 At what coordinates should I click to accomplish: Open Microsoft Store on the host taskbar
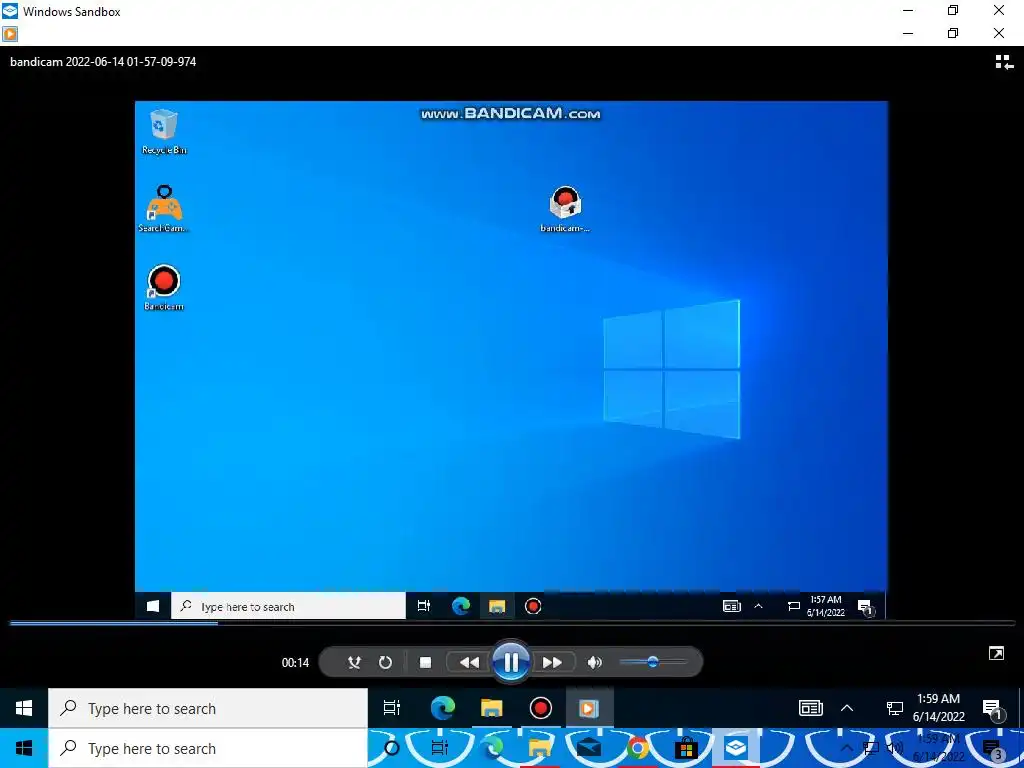tap(686, 748)
